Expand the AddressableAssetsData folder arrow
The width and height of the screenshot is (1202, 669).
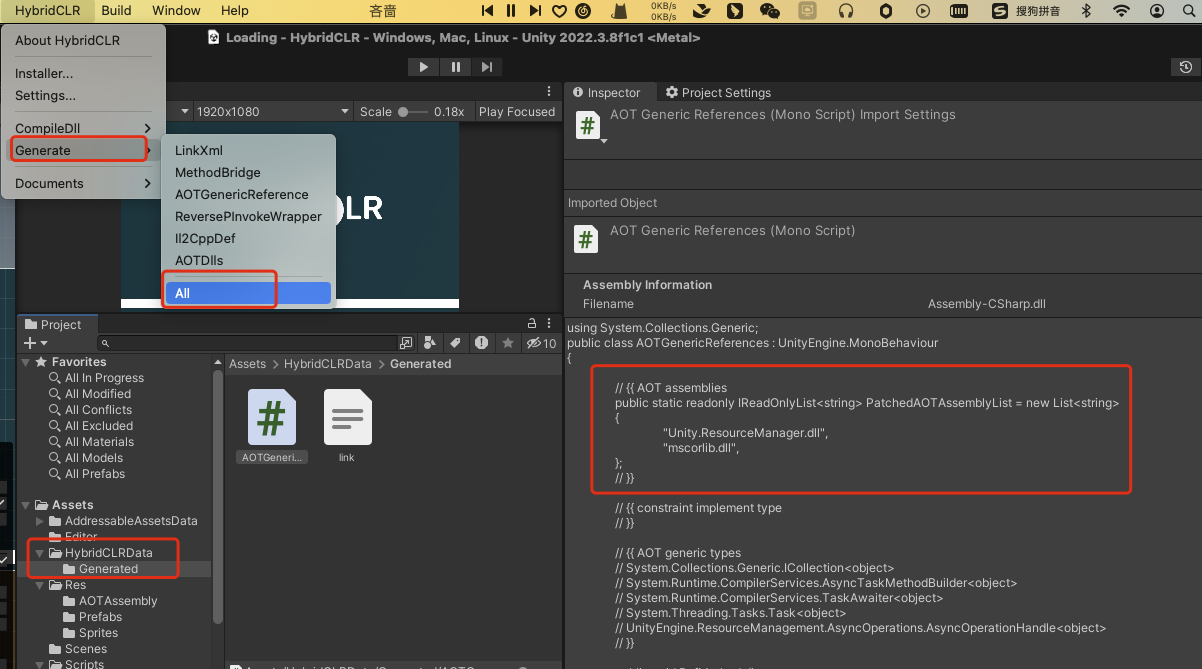pos(40,521)
